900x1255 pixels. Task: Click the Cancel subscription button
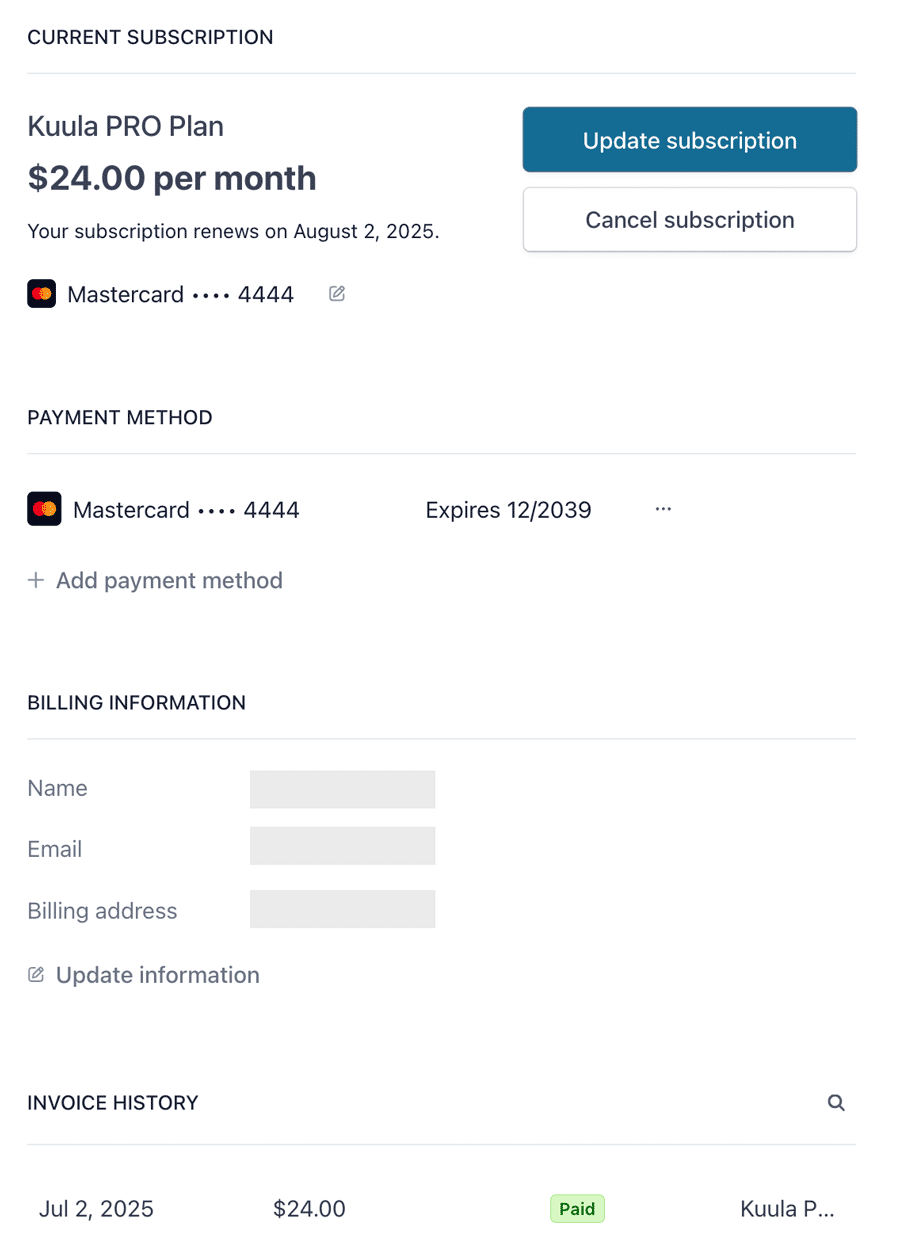[689, 220]
